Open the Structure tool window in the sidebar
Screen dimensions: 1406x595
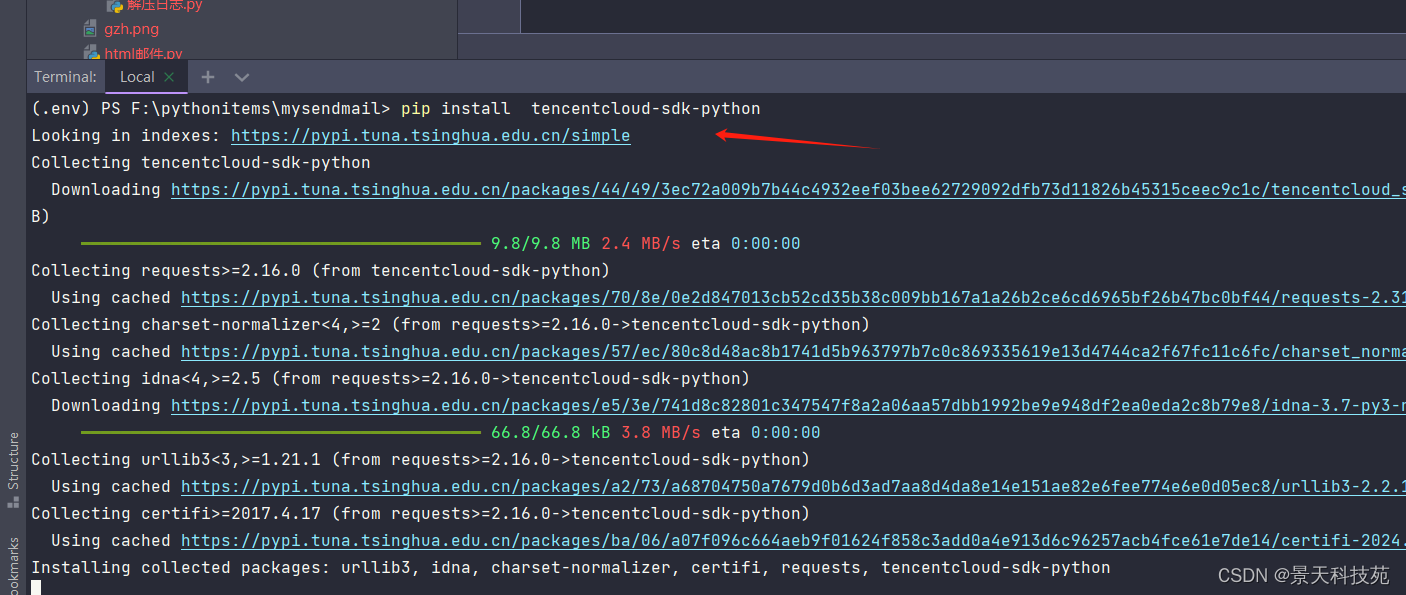point(13,460)
